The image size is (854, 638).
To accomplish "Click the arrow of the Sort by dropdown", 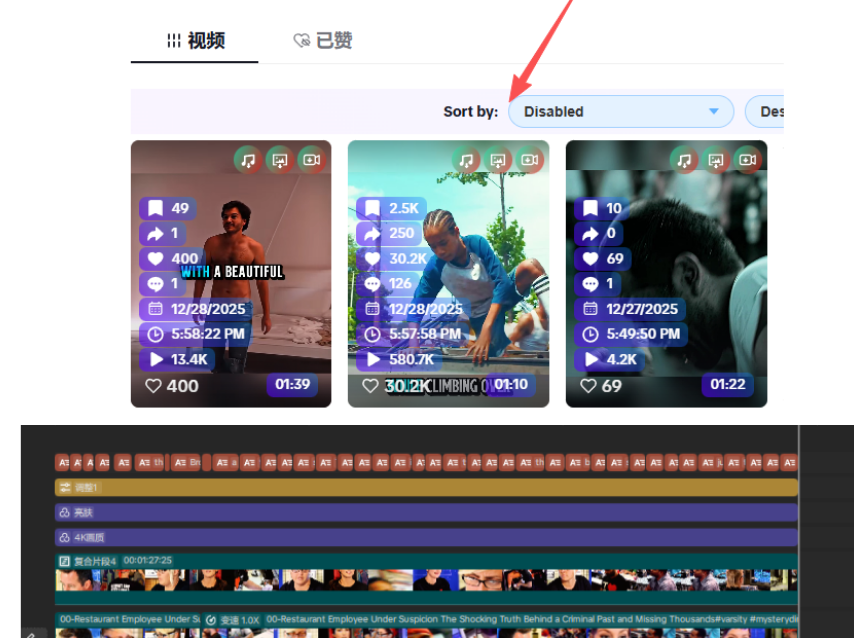I will [x=714, y=112].
